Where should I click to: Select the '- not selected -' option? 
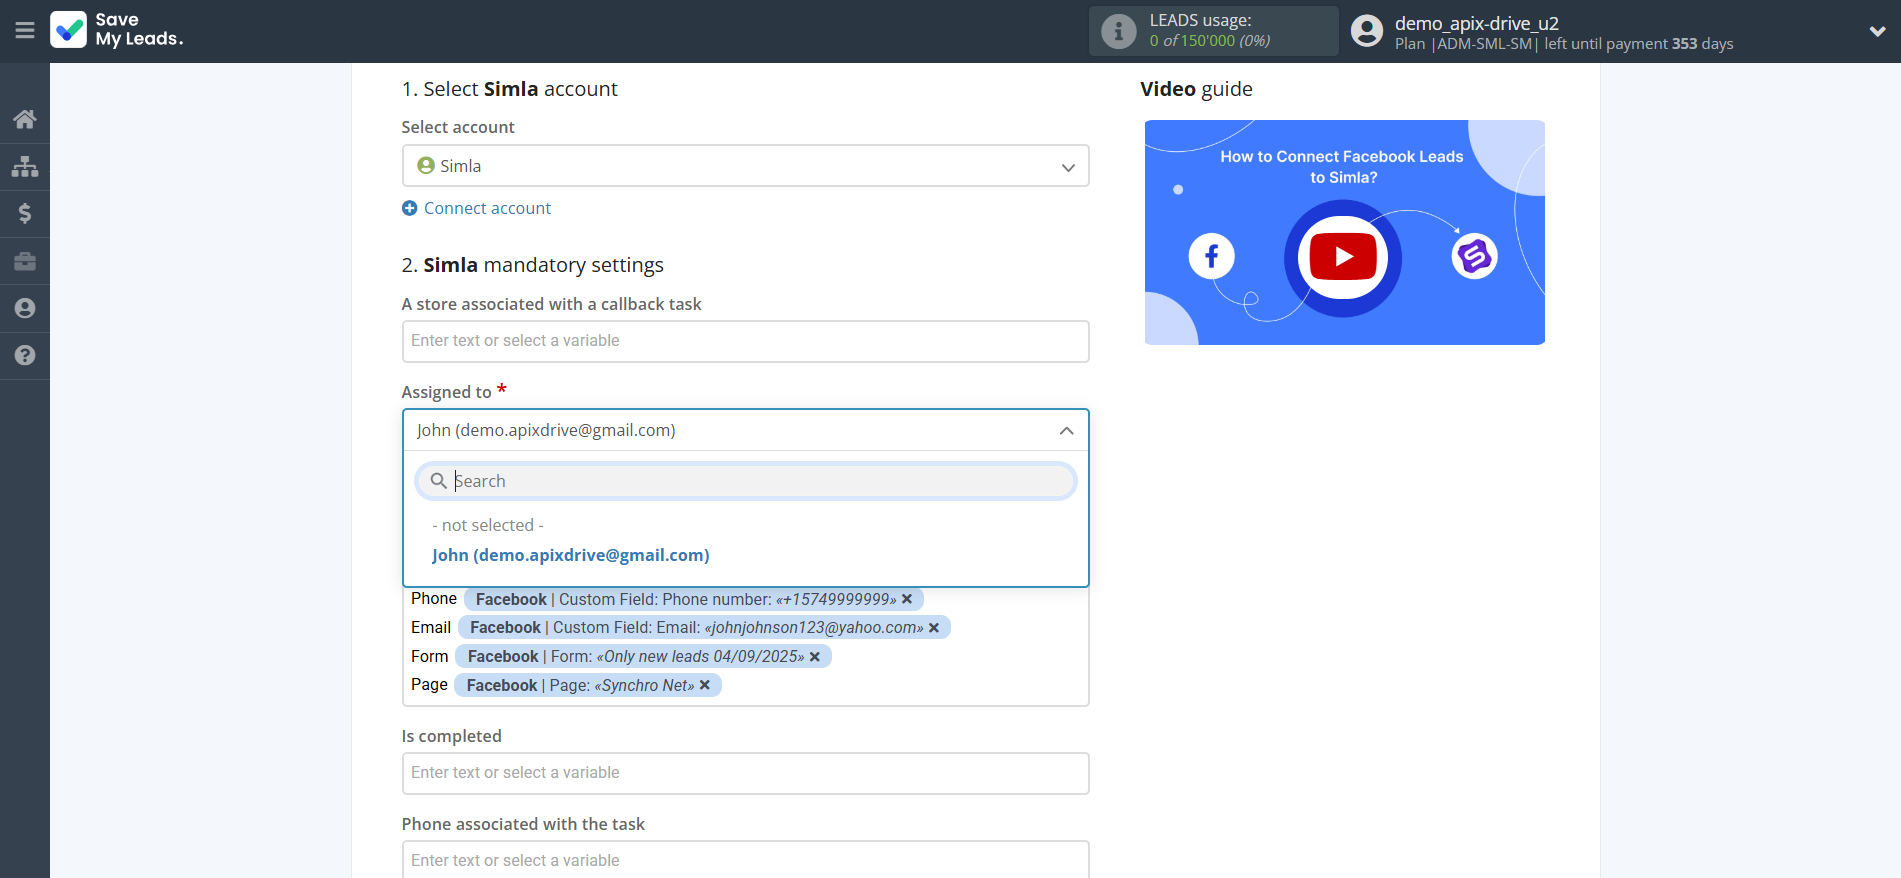pos(488,525)
